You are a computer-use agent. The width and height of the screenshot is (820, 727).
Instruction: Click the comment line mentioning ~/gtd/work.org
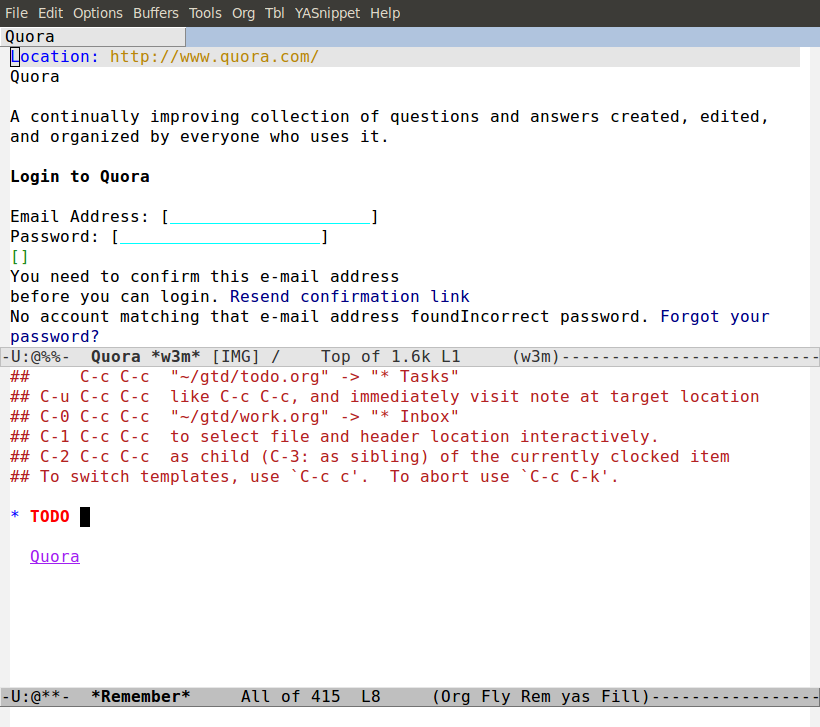point(234,417)
